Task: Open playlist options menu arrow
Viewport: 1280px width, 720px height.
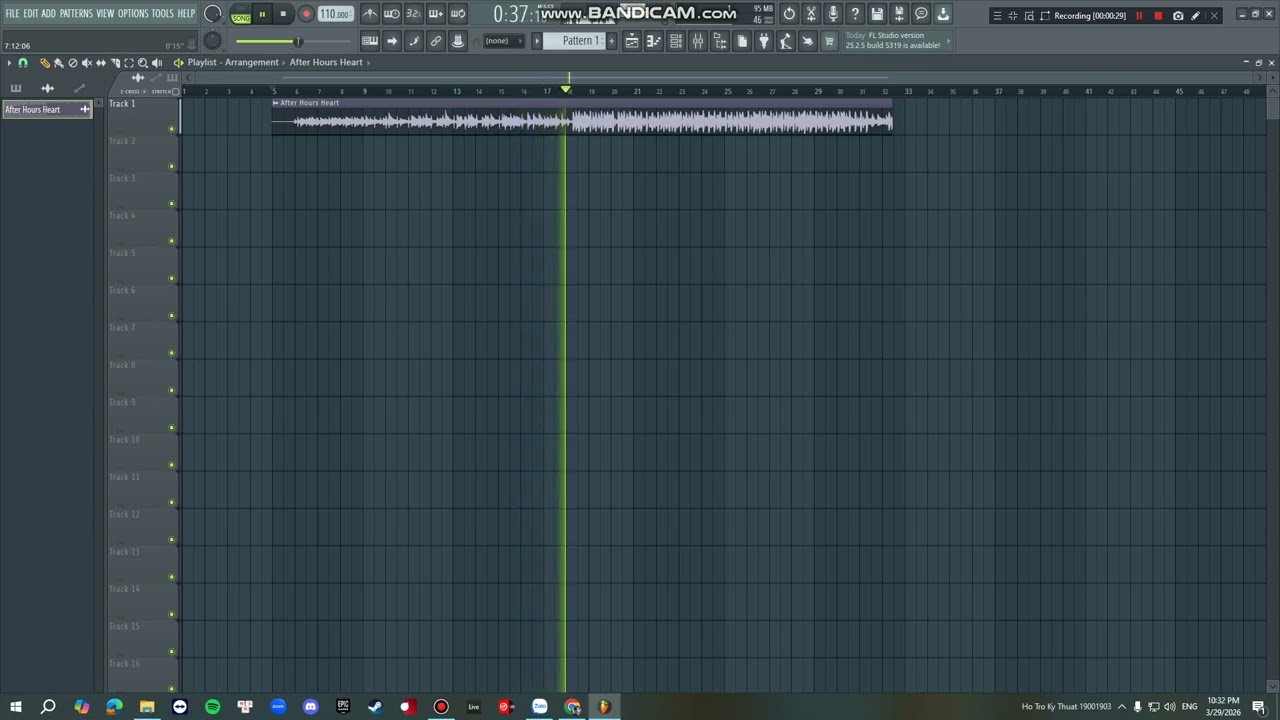Action: pyautogui.click(x=9, y=63)
